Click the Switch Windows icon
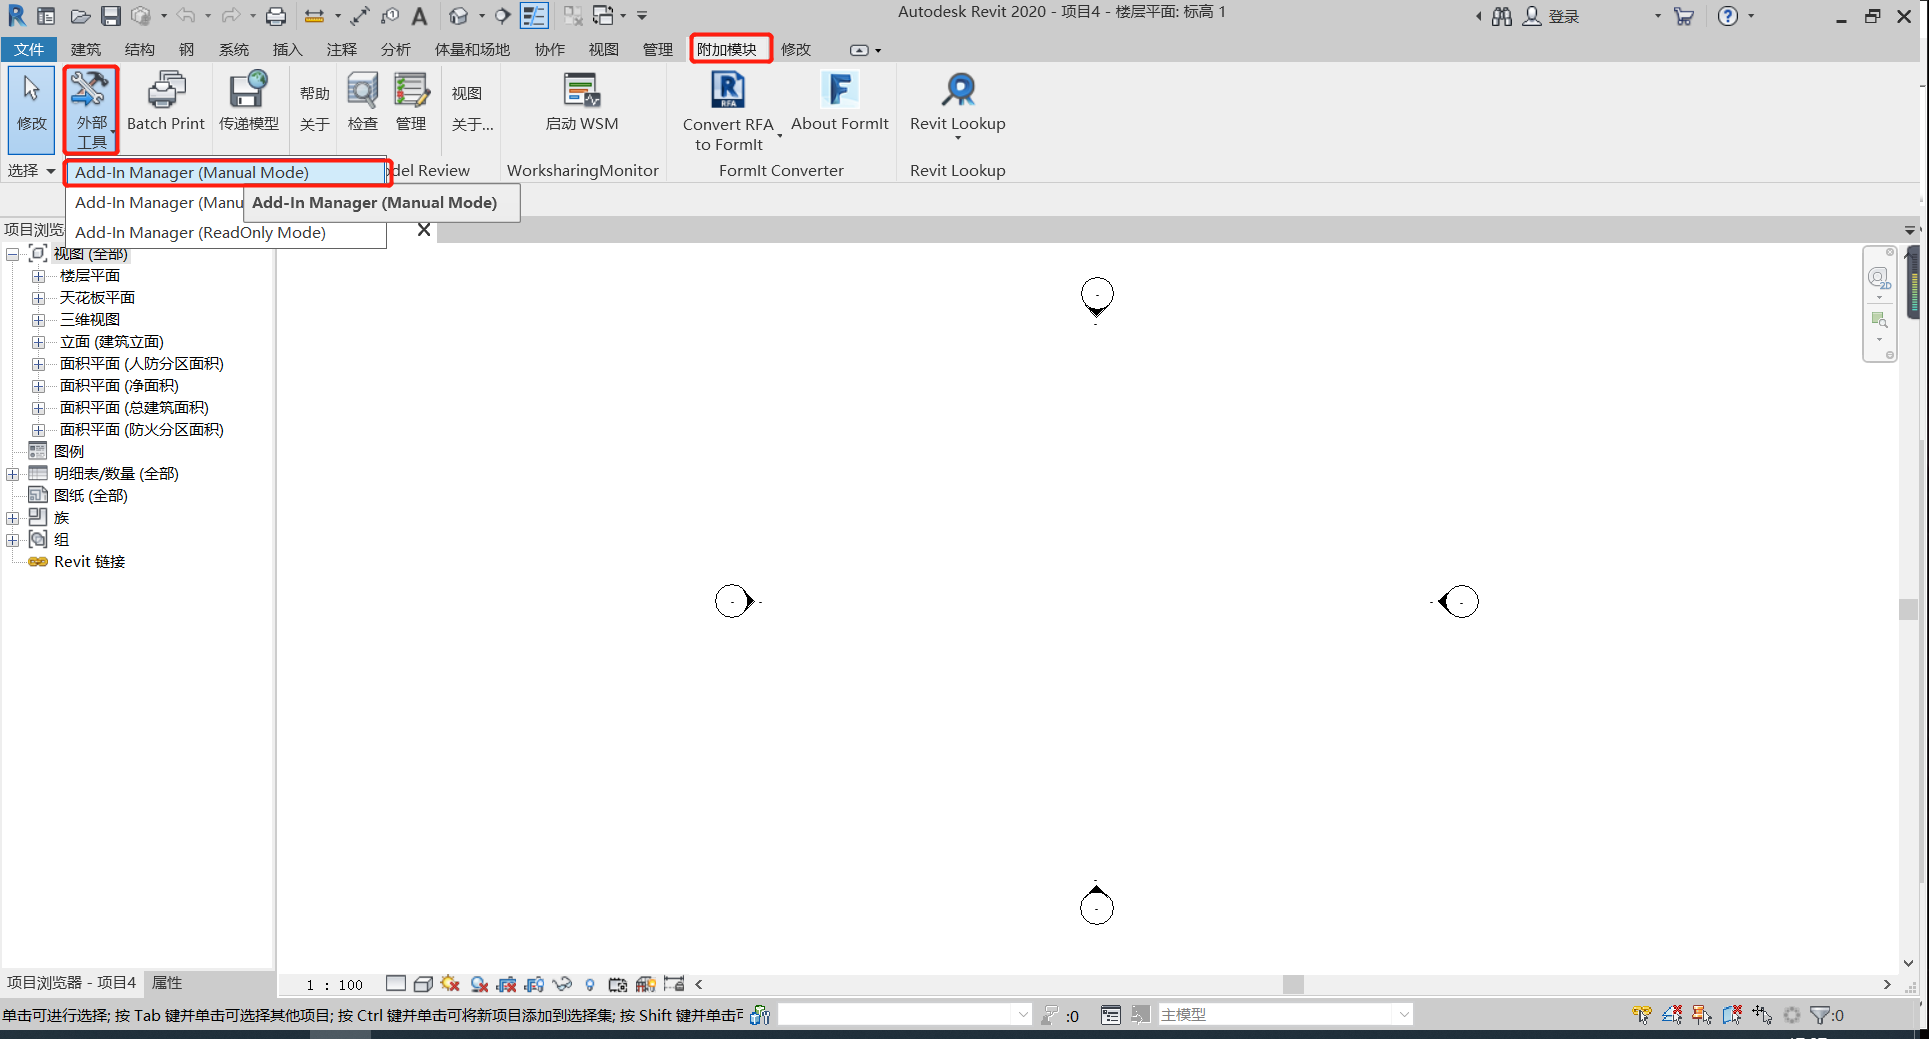Image resolution: width=1929 pixels, height=1039 pixels. 603,16
